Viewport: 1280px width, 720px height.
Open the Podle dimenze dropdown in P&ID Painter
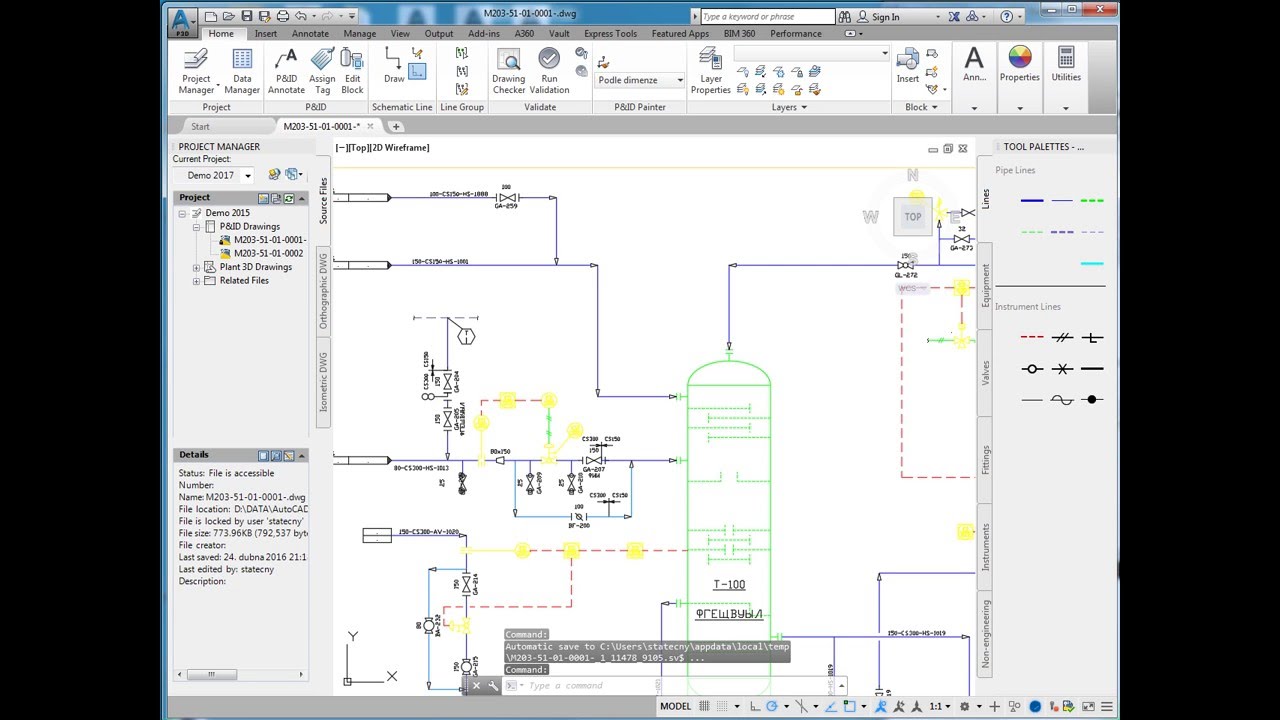click(640, 80)
